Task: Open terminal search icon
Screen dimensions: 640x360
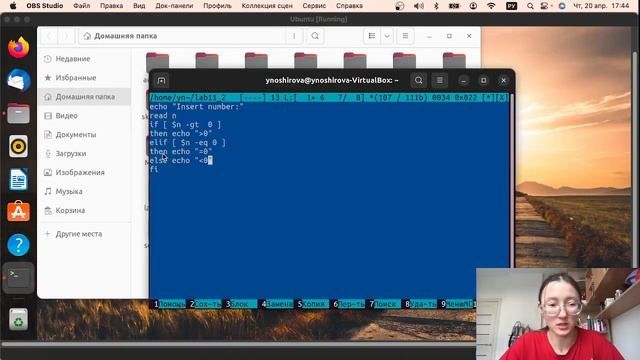Action: click(418, 80)
